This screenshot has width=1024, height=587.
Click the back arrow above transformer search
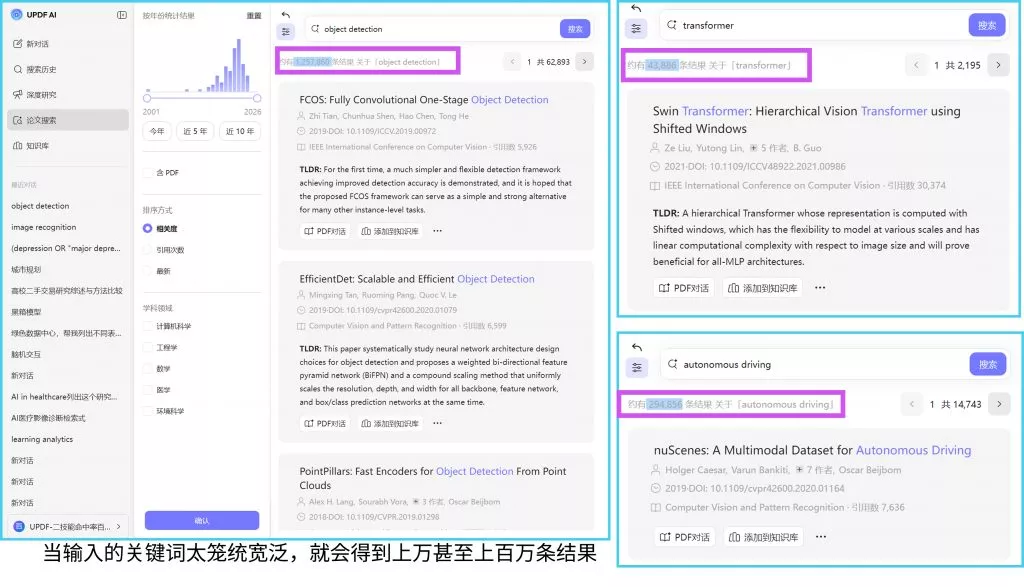point(636,8)
